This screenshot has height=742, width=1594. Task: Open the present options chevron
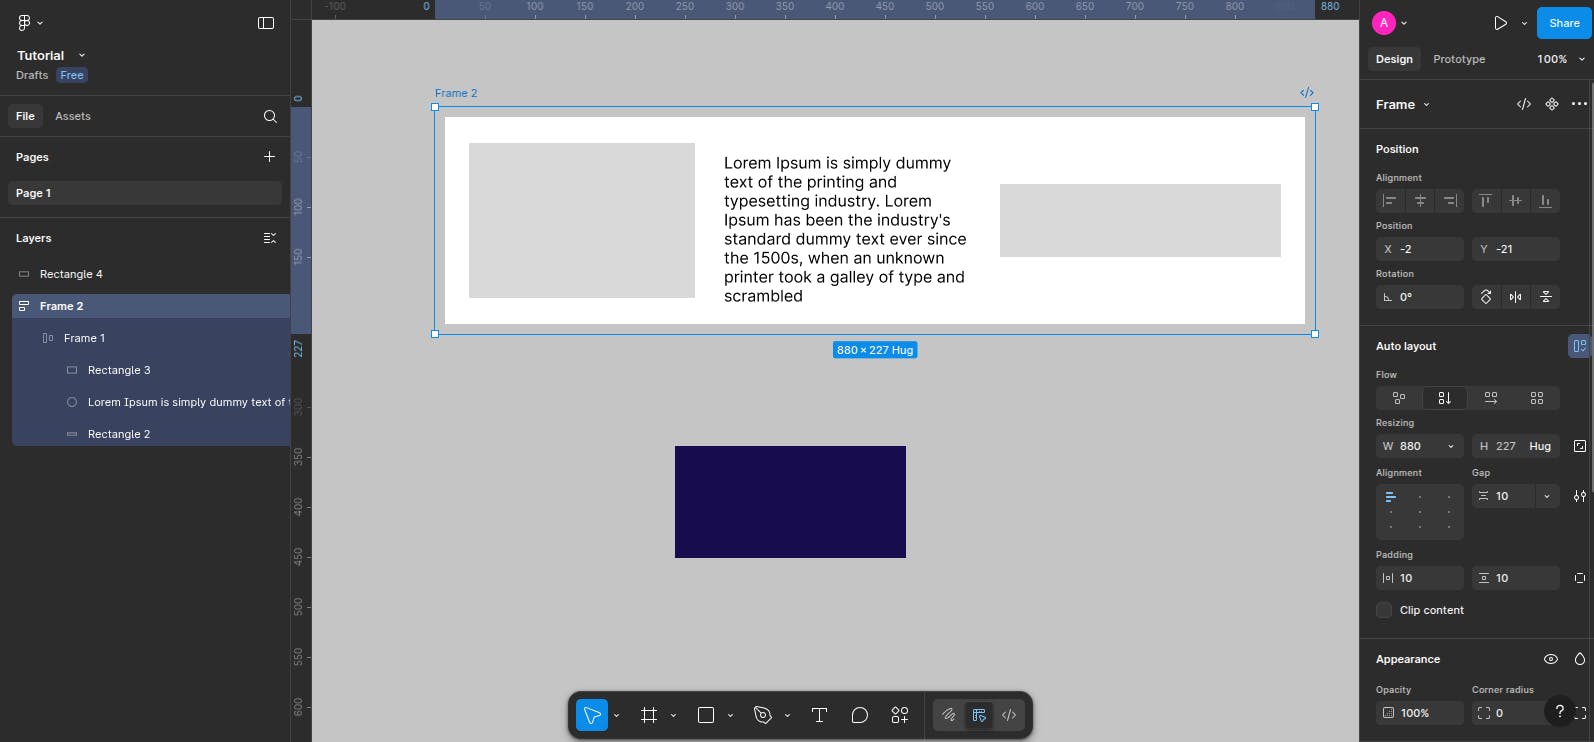tap(1524, 23)
